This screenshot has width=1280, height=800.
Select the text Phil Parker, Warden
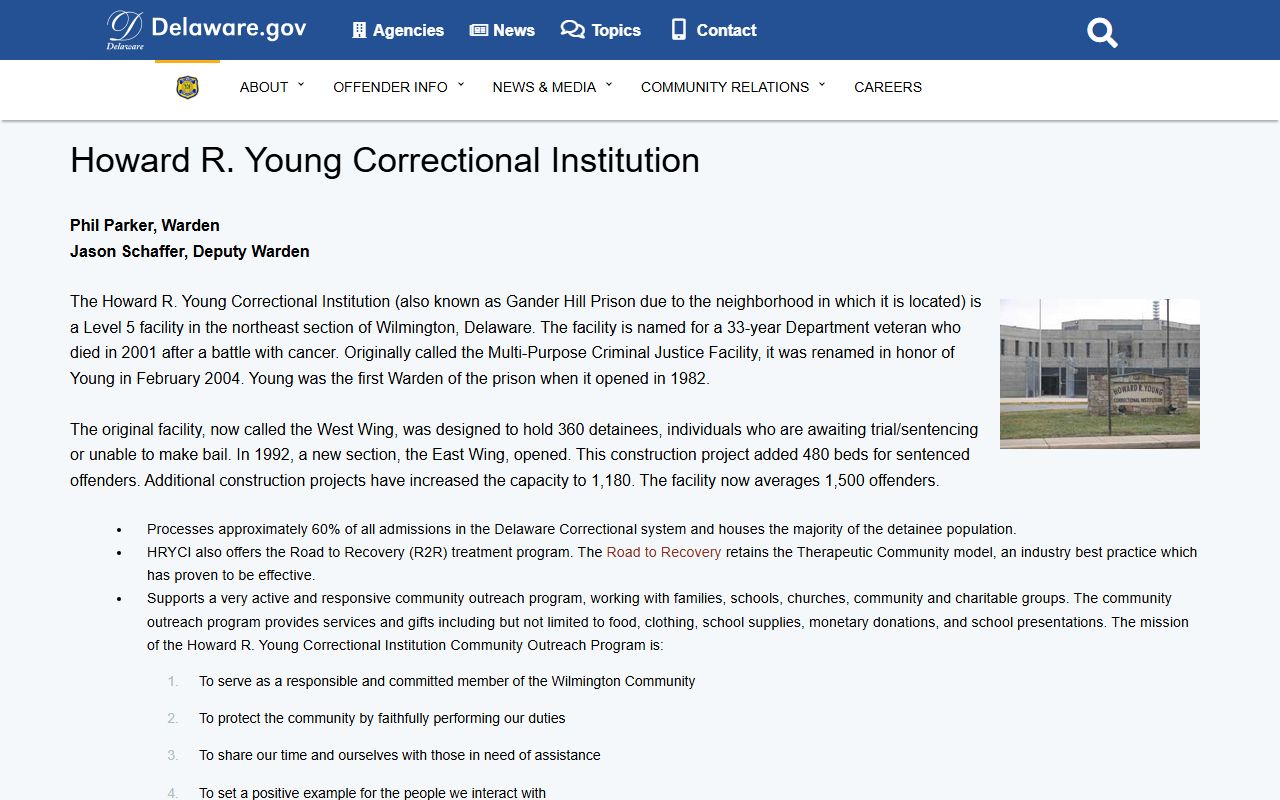click(145, 225)
